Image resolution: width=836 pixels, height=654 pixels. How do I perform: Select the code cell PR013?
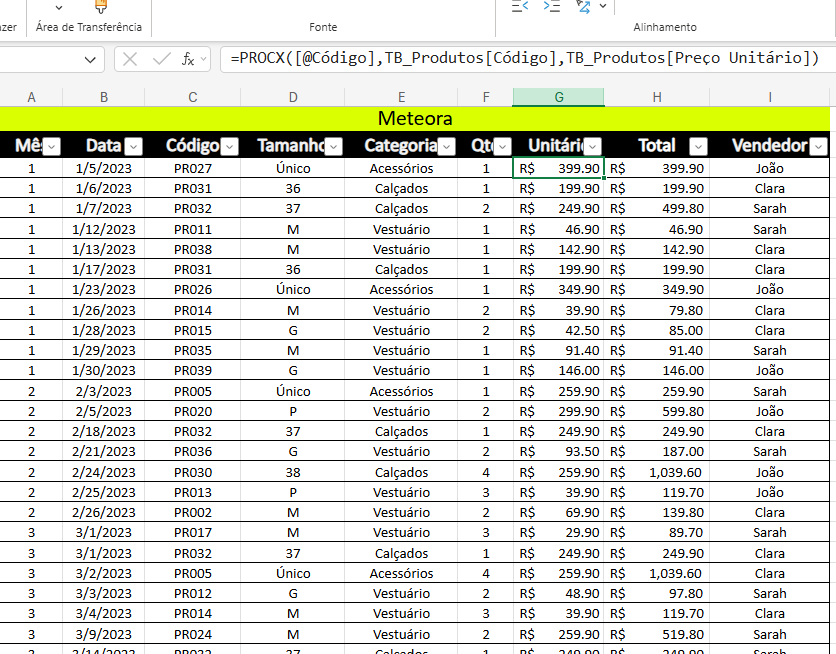tap(192, 492)
